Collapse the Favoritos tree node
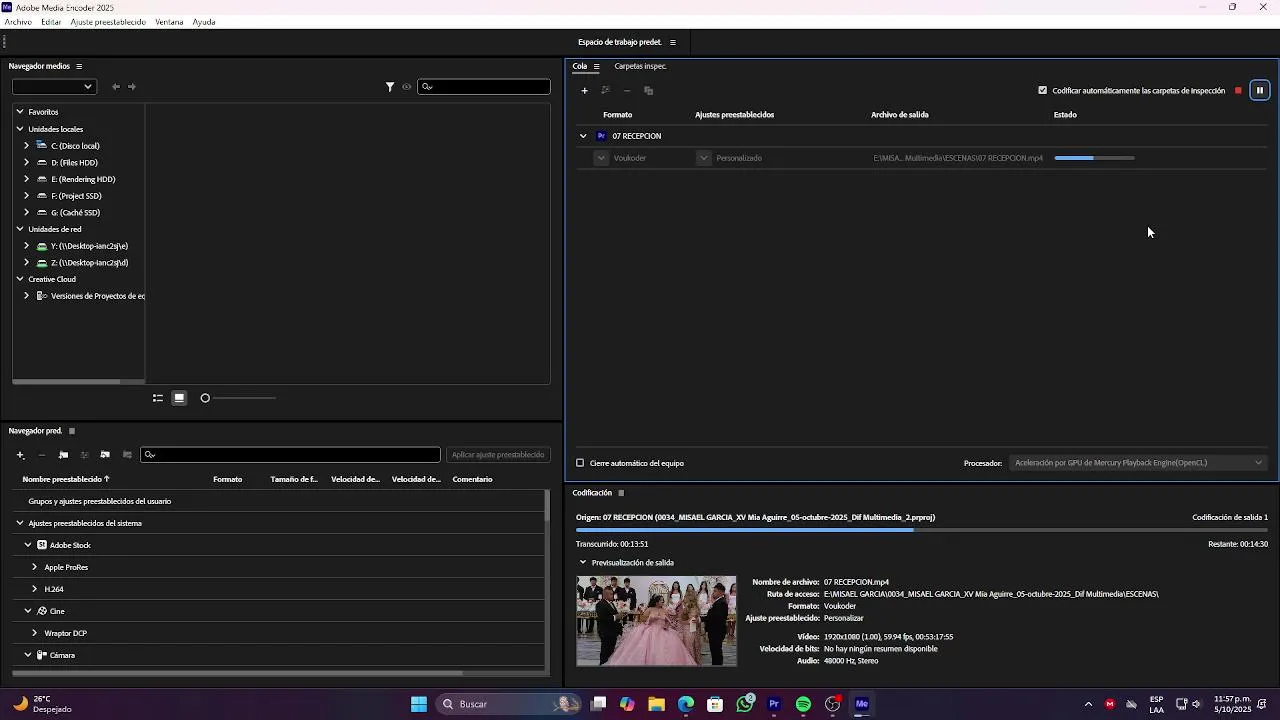This screenshot has height=720, width=1280. point(19,112)
